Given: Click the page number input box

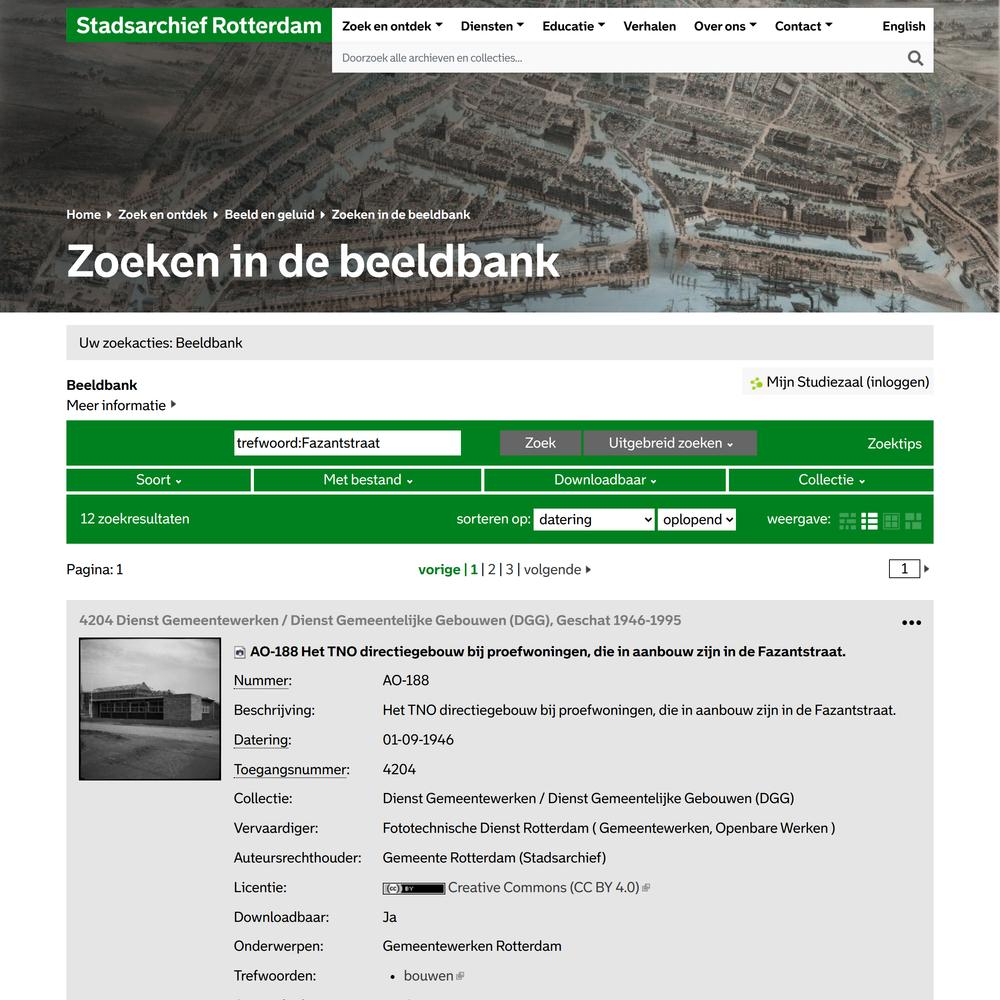Looking at the screenshot, I should pyautogui.click(x=904, y=568).
